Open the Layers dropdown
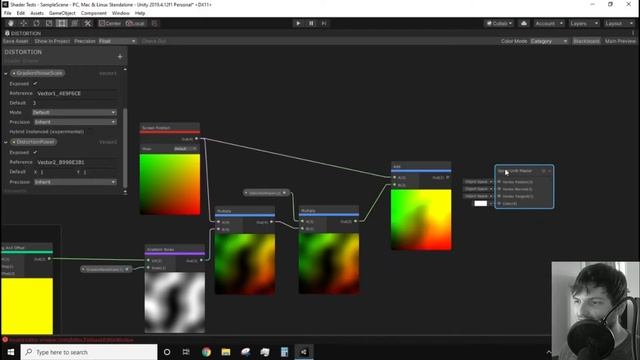Screen dimensions: 640x360 tap(584, 23)
